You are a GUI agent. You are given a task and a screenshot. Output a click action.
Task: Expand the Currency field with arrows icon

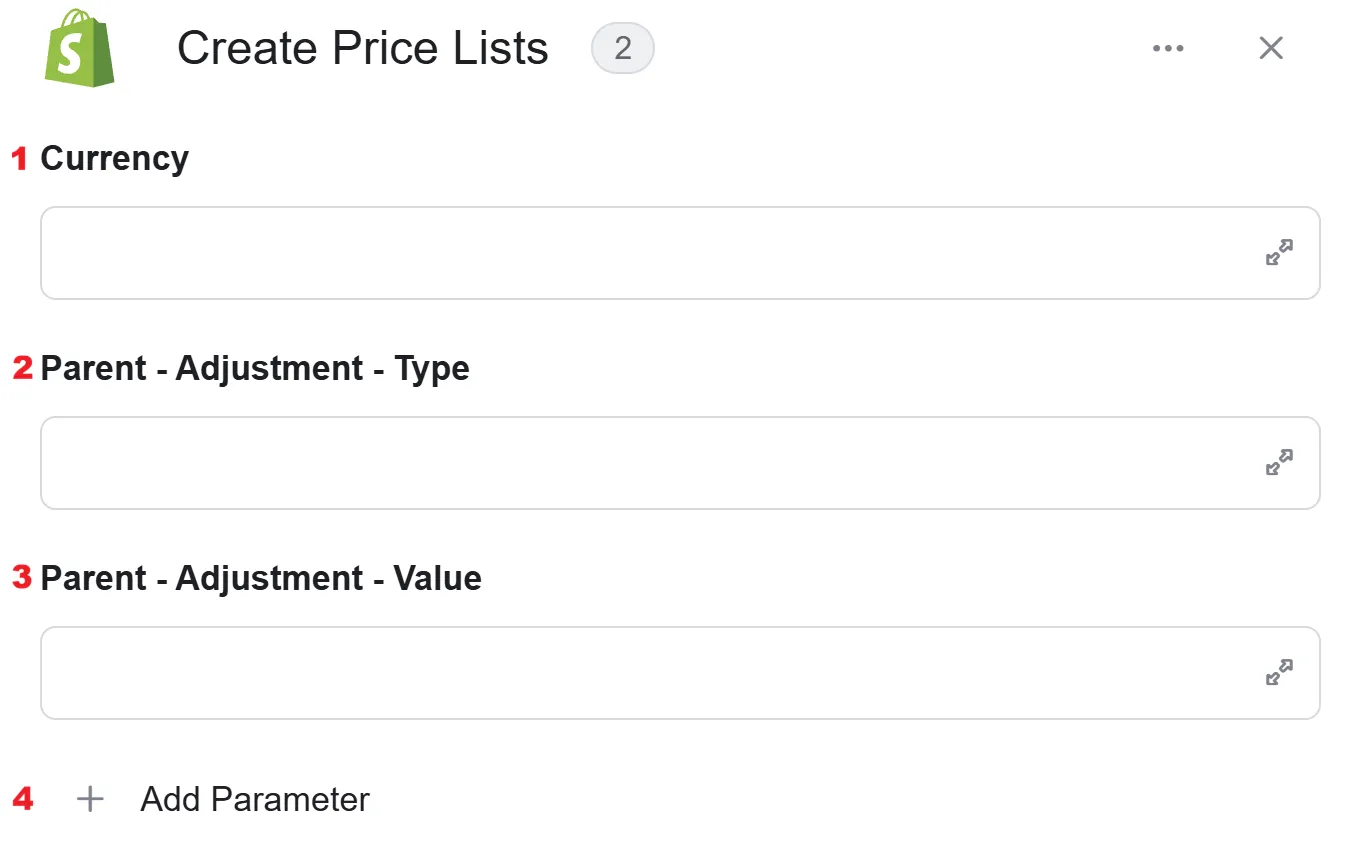[1279, 253]
